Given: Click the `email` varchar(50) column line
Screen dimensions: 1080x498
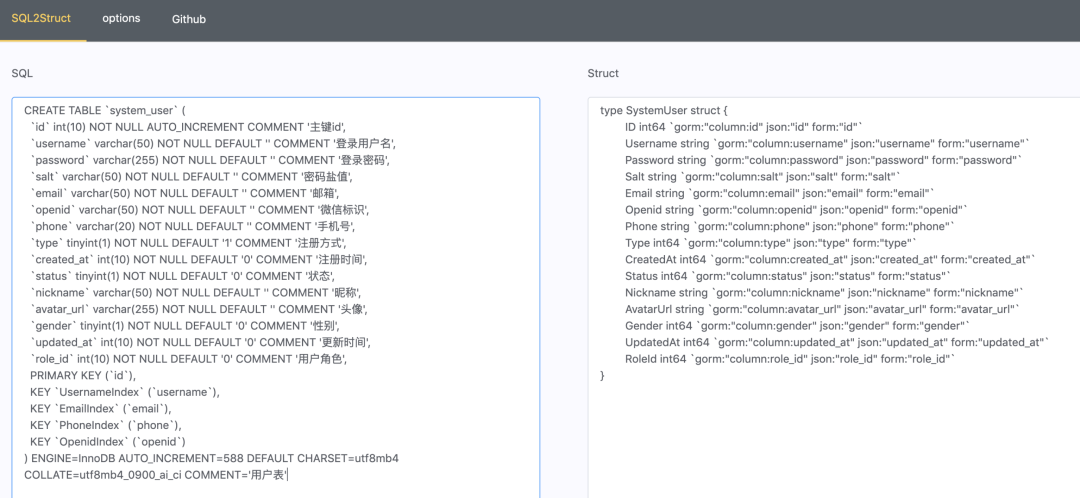Looking at the screenshot, I should [x=185, y=193].
